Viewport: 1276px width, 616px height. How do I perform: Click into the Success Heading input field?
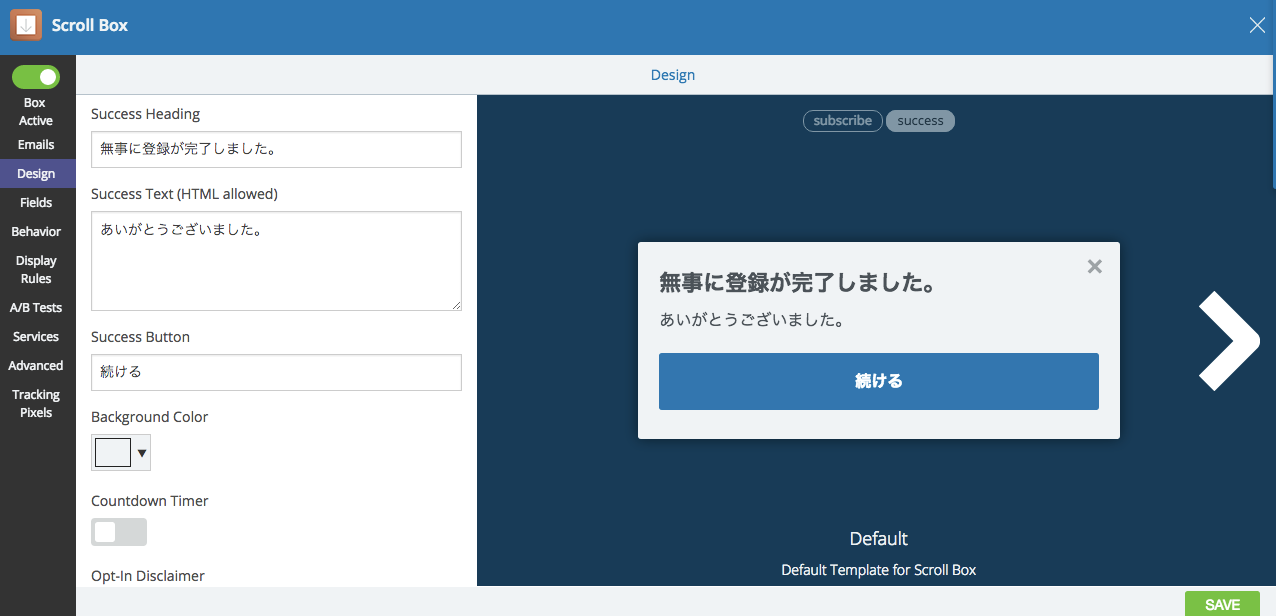click(276, 149)
